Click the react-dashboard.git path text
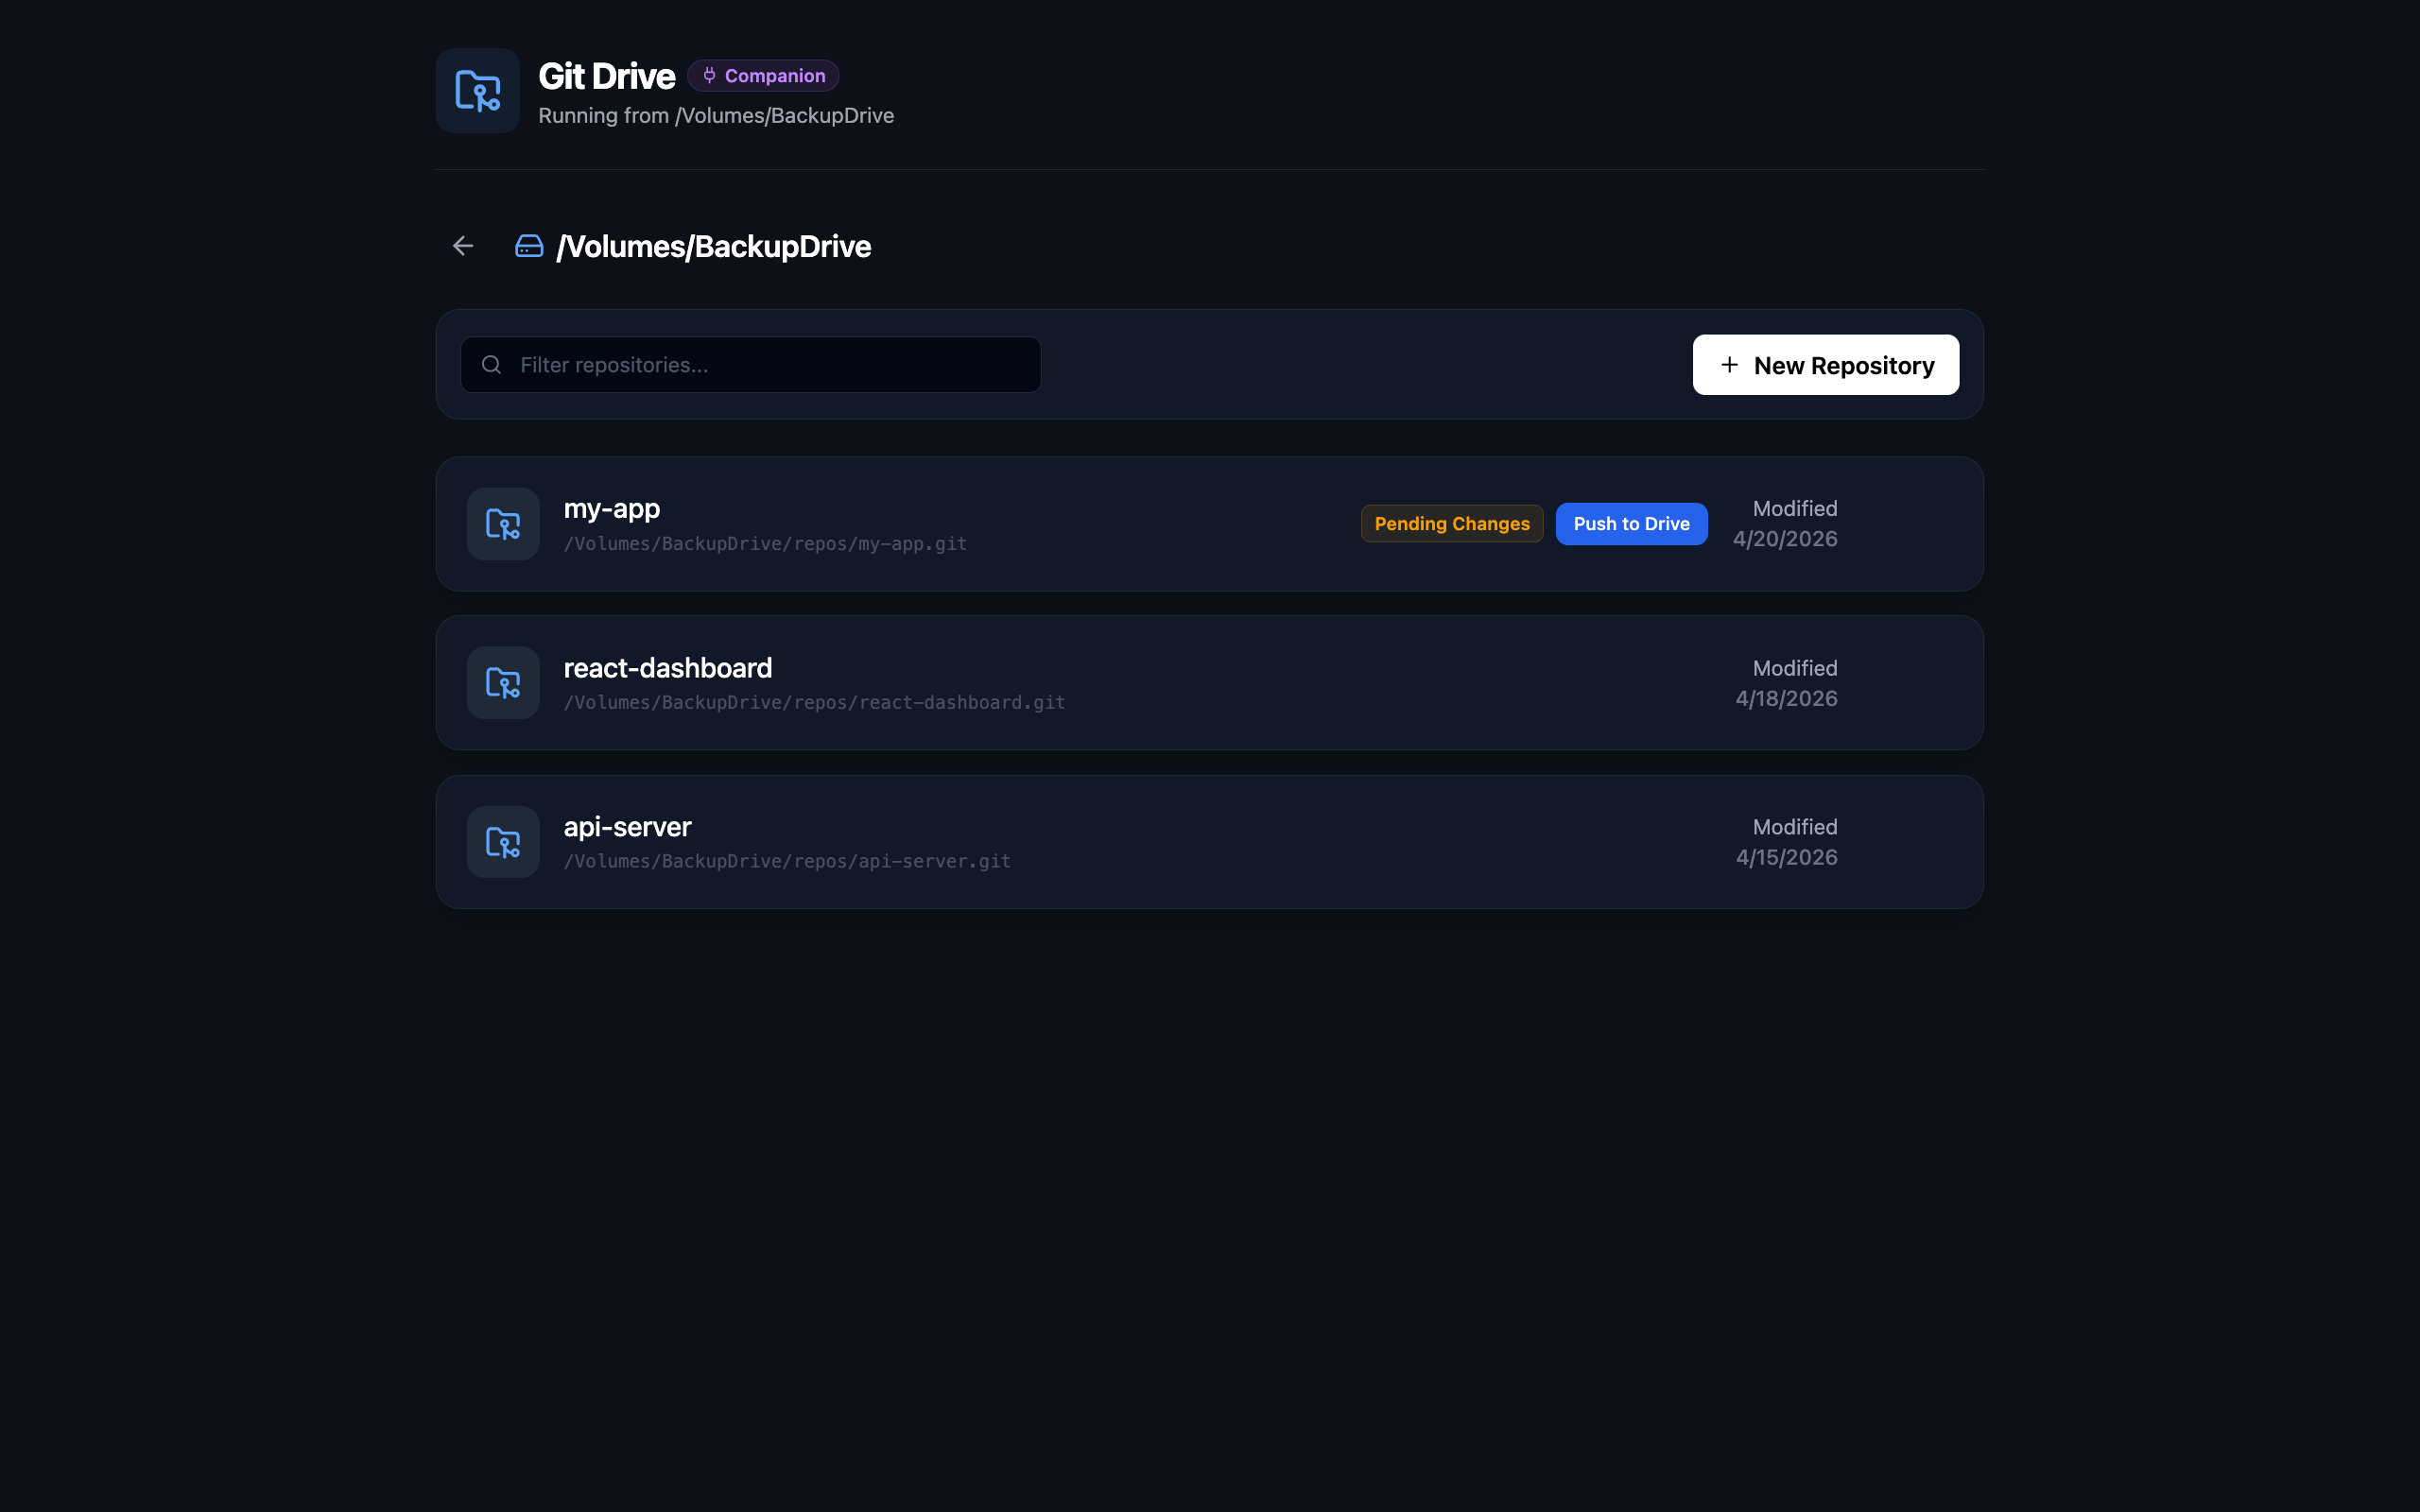 coord(814,703)
